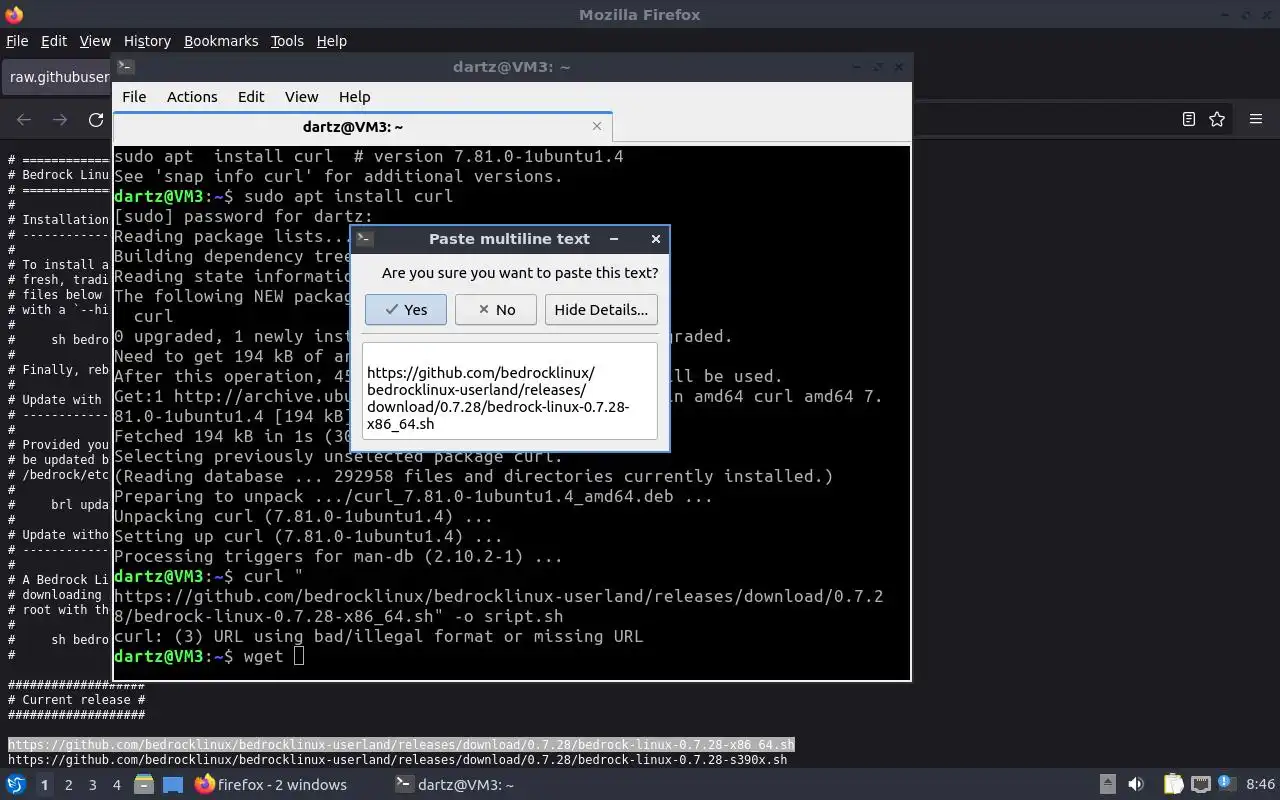Click 'Current release' header in Firefox page
Viewport: 1280px width, 800px height.
76,700
